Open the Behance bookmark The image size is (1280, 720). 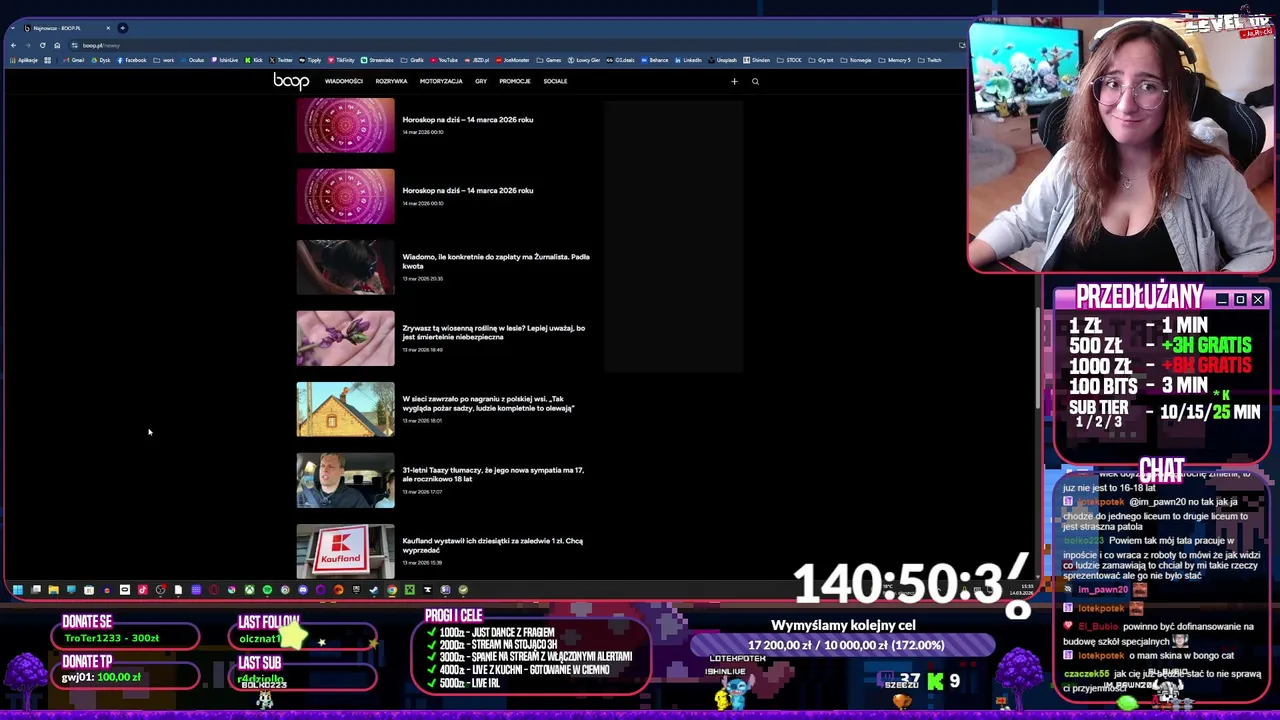tap(654, 60)
